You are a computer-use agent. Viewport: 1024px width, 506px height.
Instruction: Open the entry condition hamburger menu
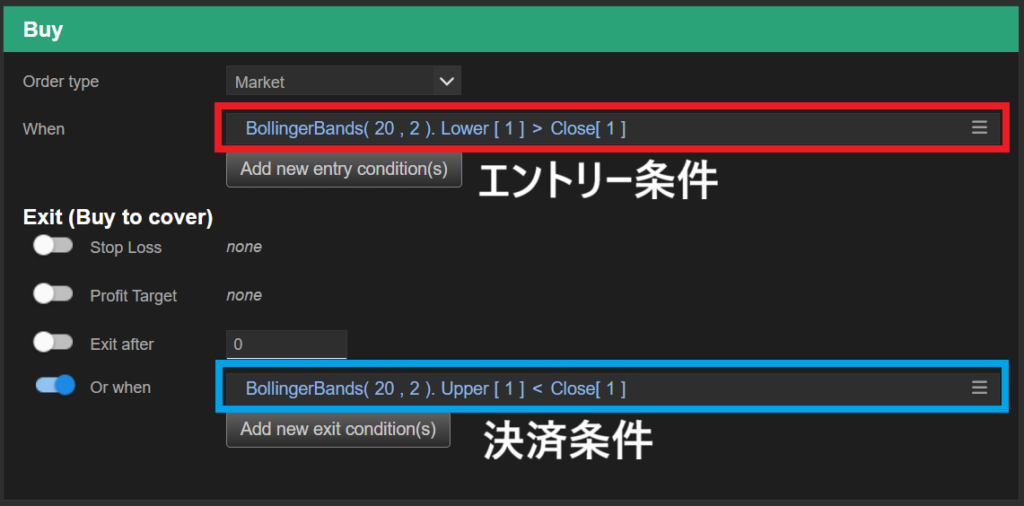pyautogui.click(x=979, y=127)
